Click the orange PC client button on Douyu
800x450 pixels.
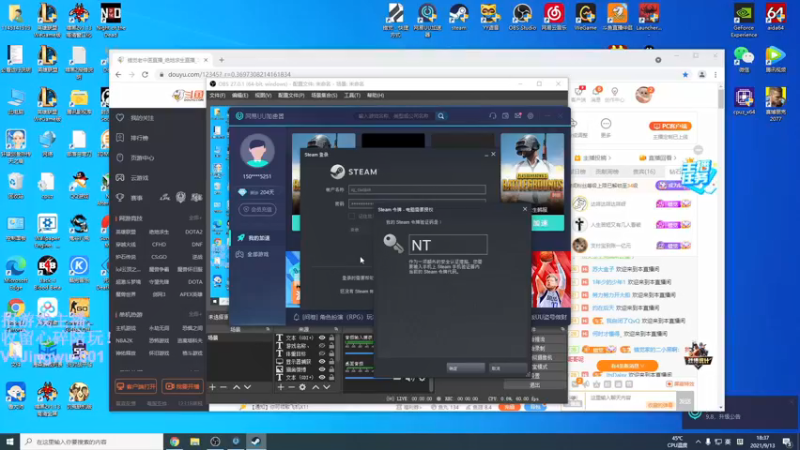[670, 126]
